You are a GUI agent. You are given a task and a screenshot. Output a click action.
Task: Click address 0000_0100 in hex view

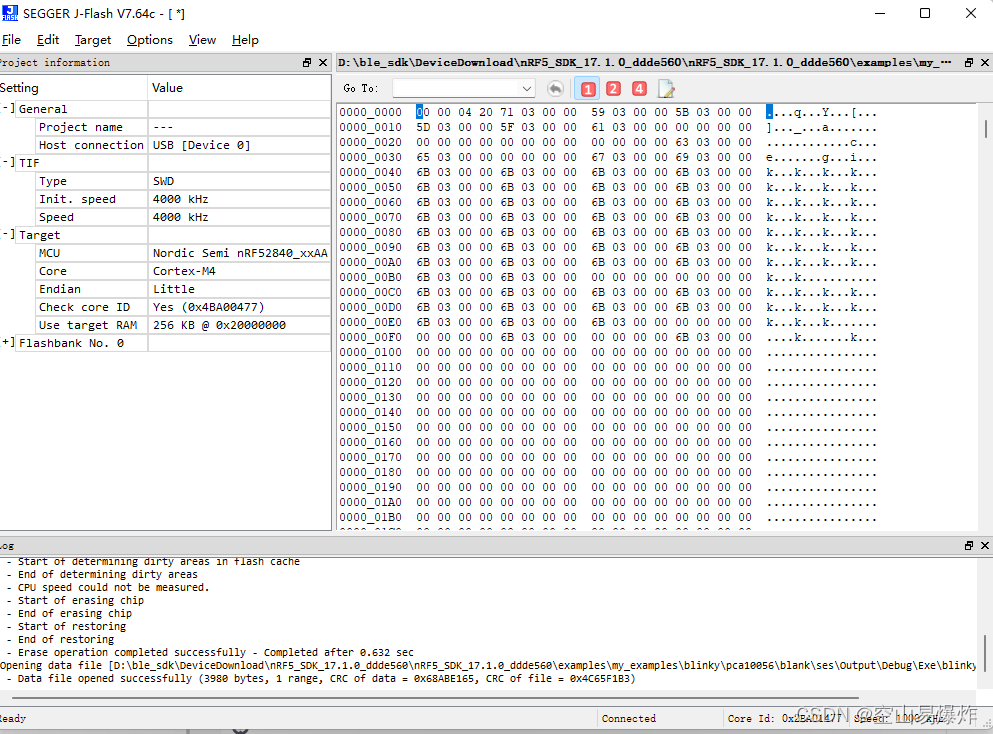click(370, 352)
